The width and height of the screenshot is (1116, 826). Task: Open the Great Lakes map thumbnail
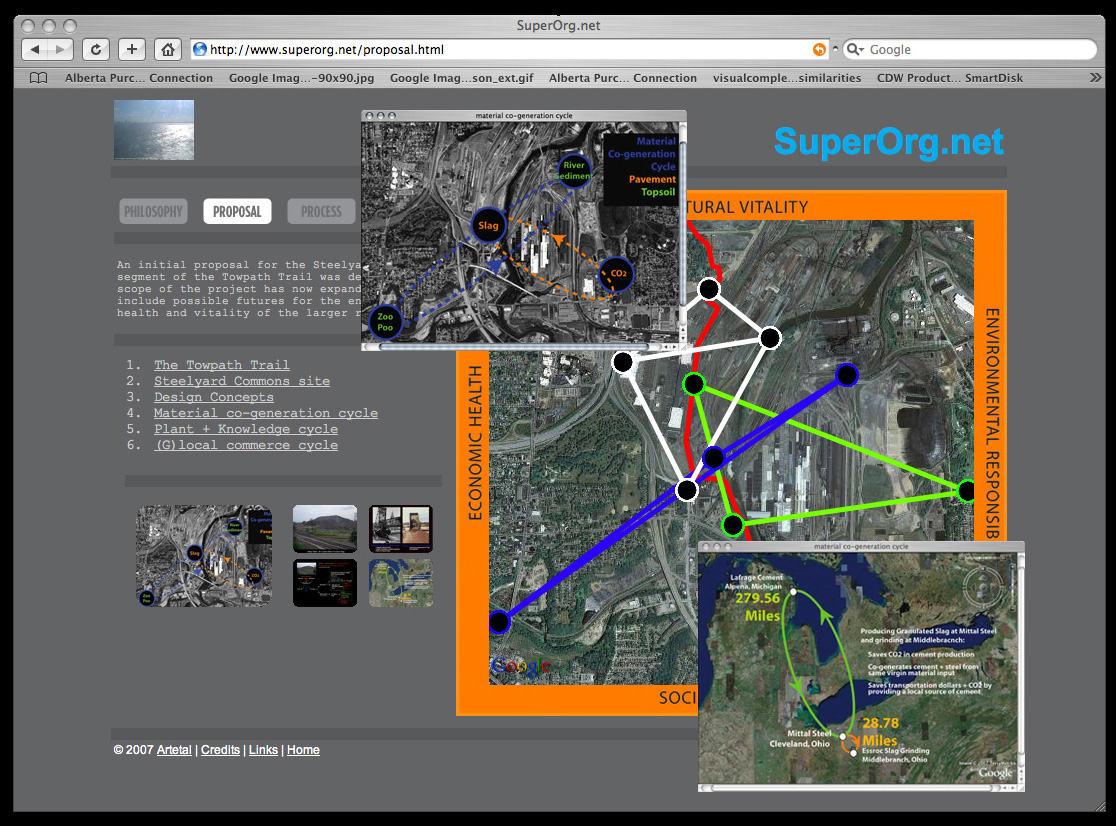click(401, 583)
